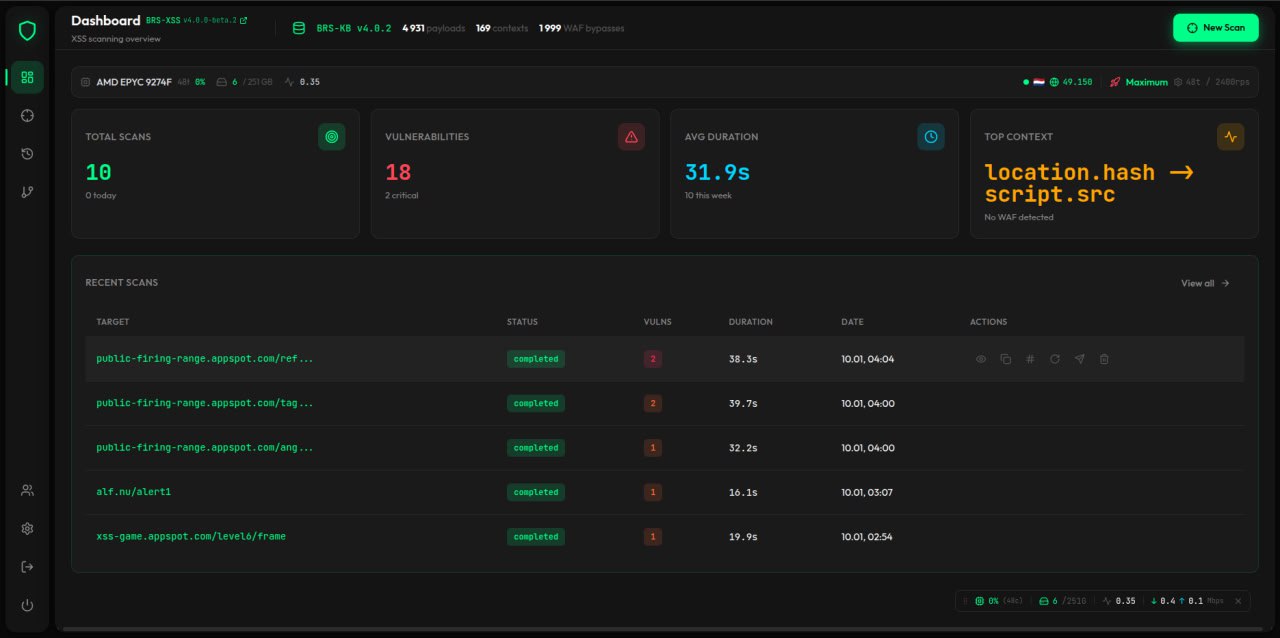The width and height of the screenshot is (1280, 638).
Task: View first scan details with eye icon
Action: point(981,359)
